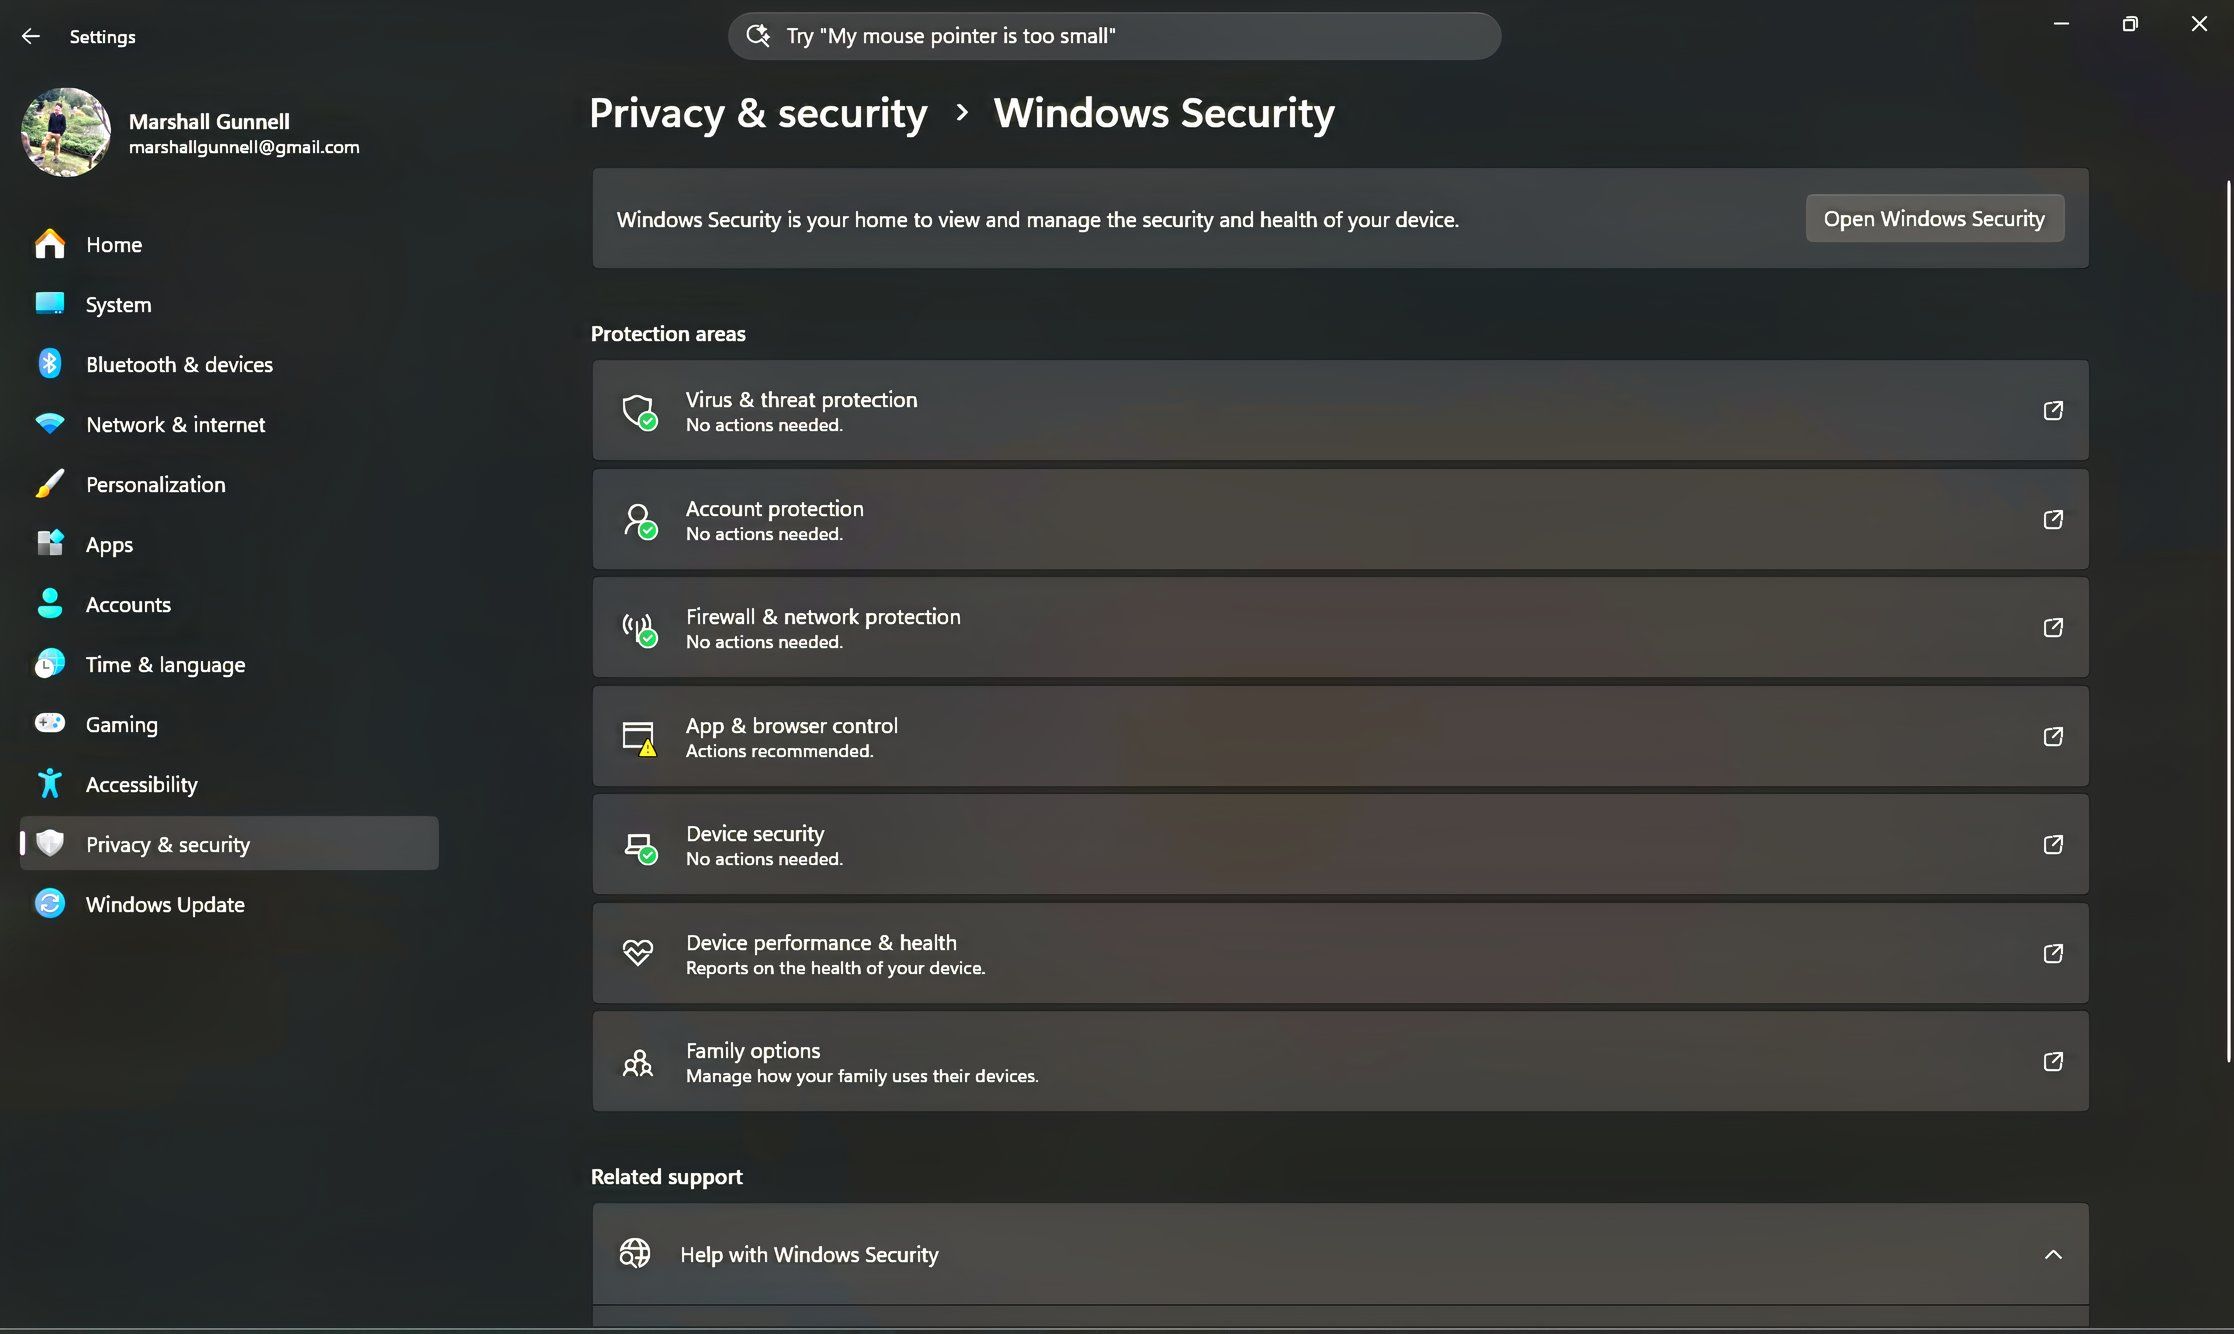Click the breadcrumb chevron separator
This screenshot has height=1334, width=2234.
[962, 113]
